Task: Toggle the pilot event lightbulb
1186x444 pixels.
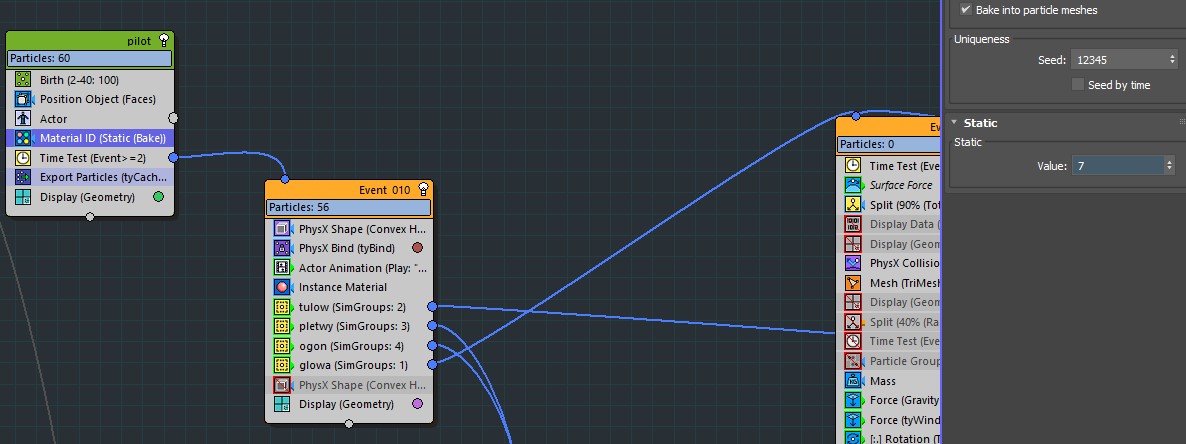Action: point(164,41)
